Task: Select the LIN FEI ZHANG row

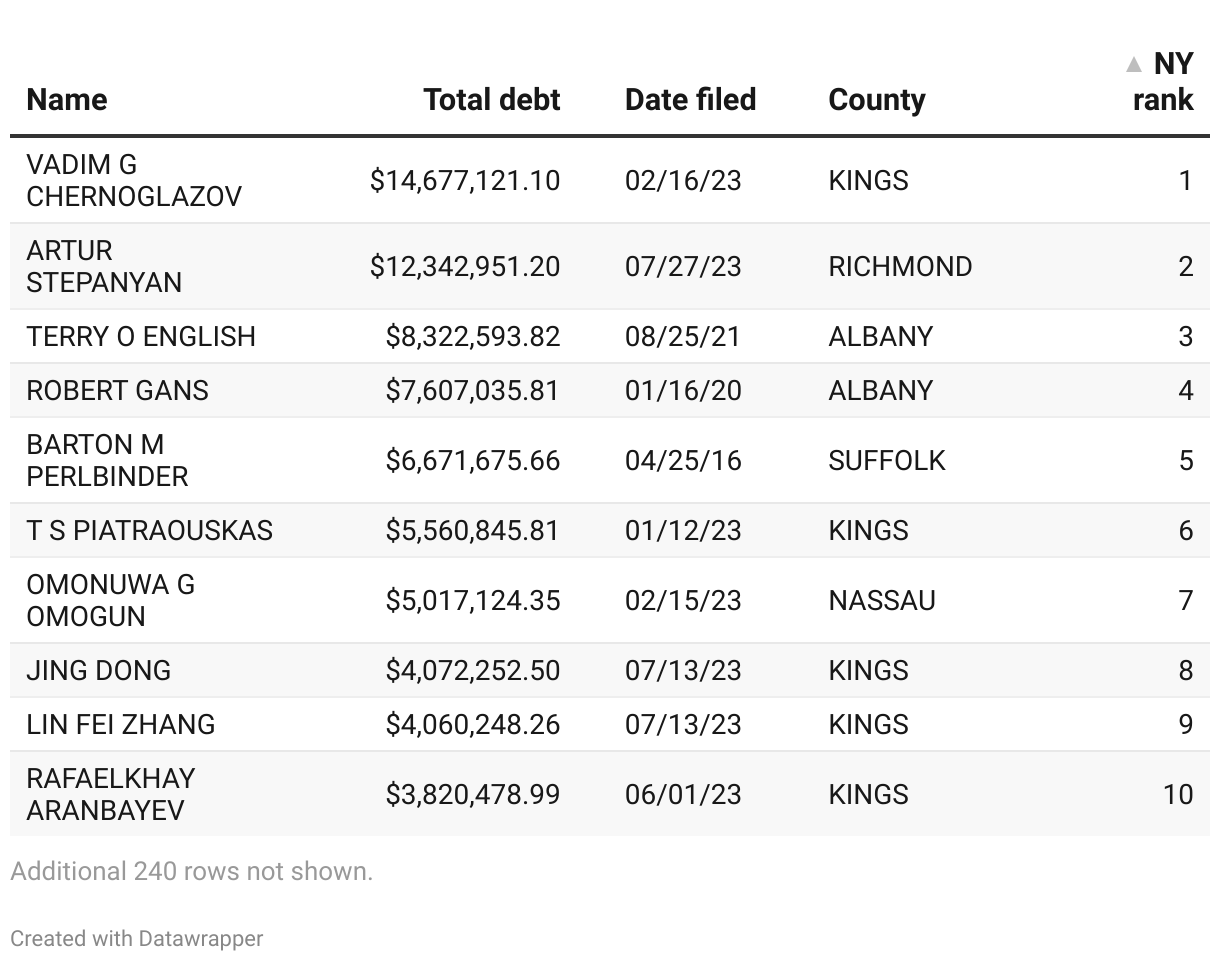Action: tap(121, 725)
